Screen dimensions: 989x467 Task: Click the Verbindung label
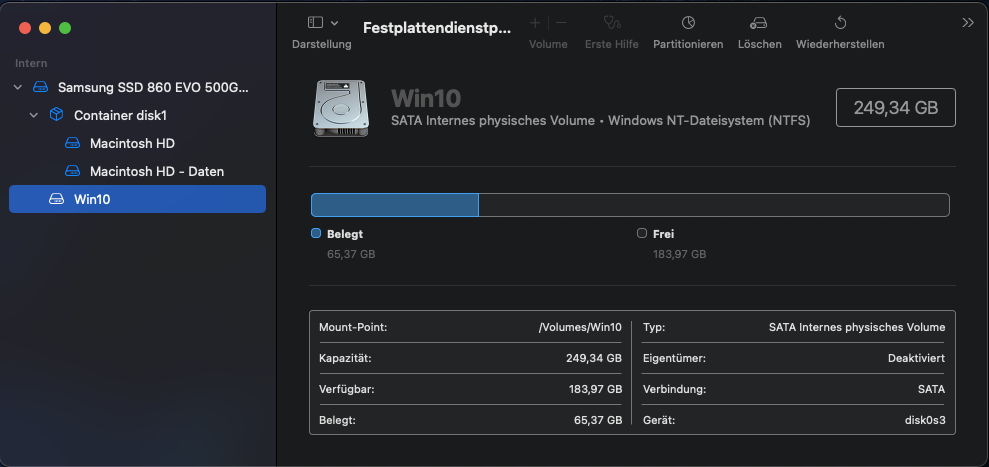pos(674,389)
